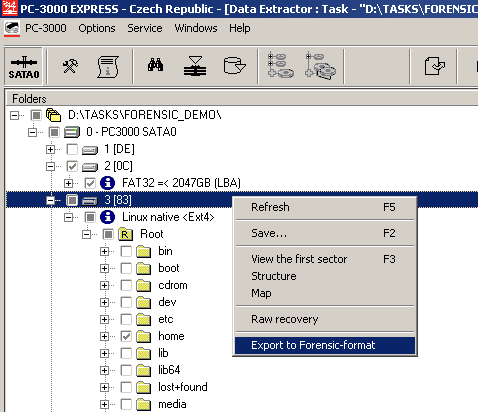The image size is (478, 412).
Task: Click the tree with single disk icon
Action: [281, 65]
